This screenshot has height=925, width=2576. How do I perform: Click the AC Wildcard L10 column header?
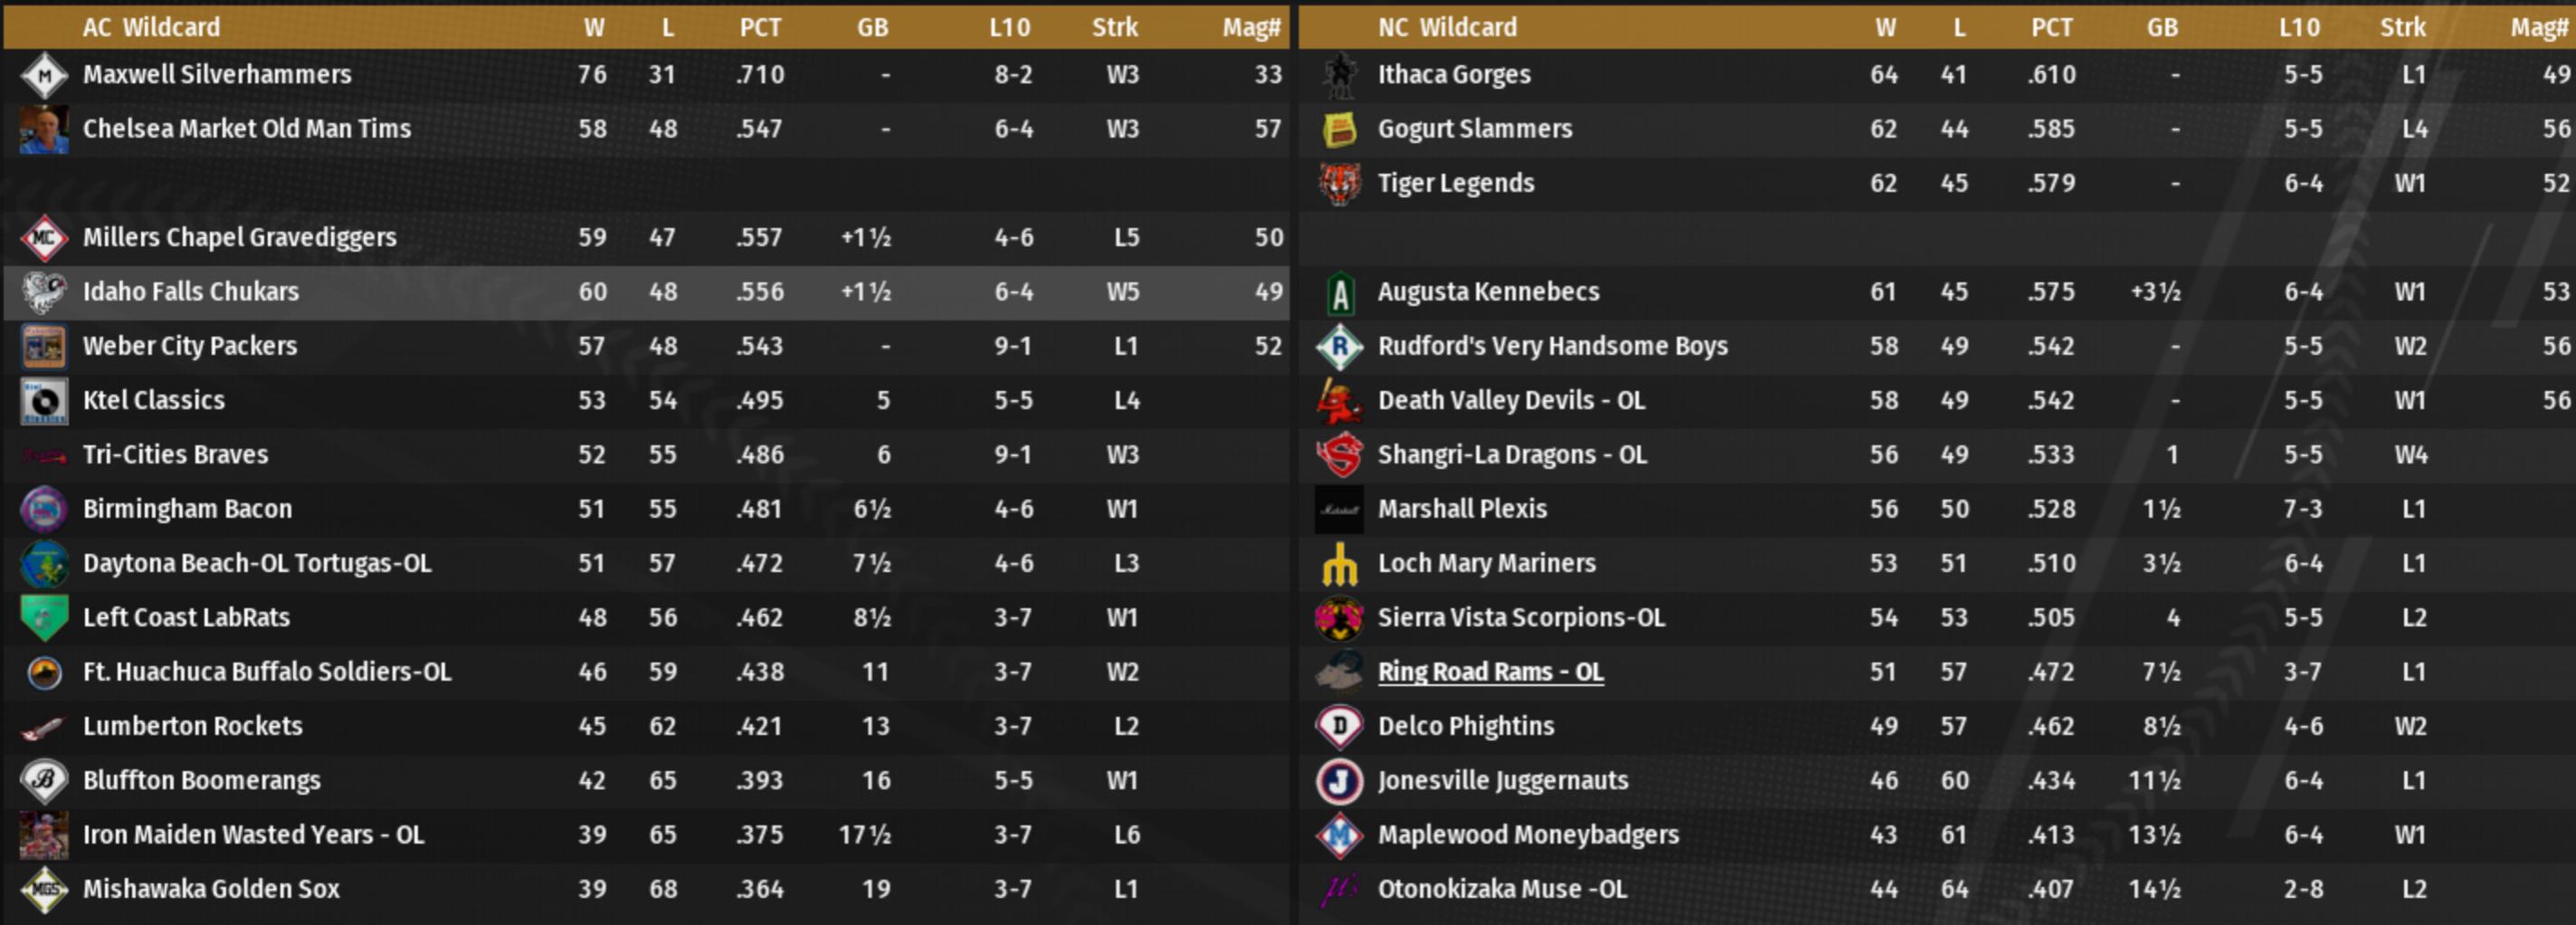tap(1009, 27)
